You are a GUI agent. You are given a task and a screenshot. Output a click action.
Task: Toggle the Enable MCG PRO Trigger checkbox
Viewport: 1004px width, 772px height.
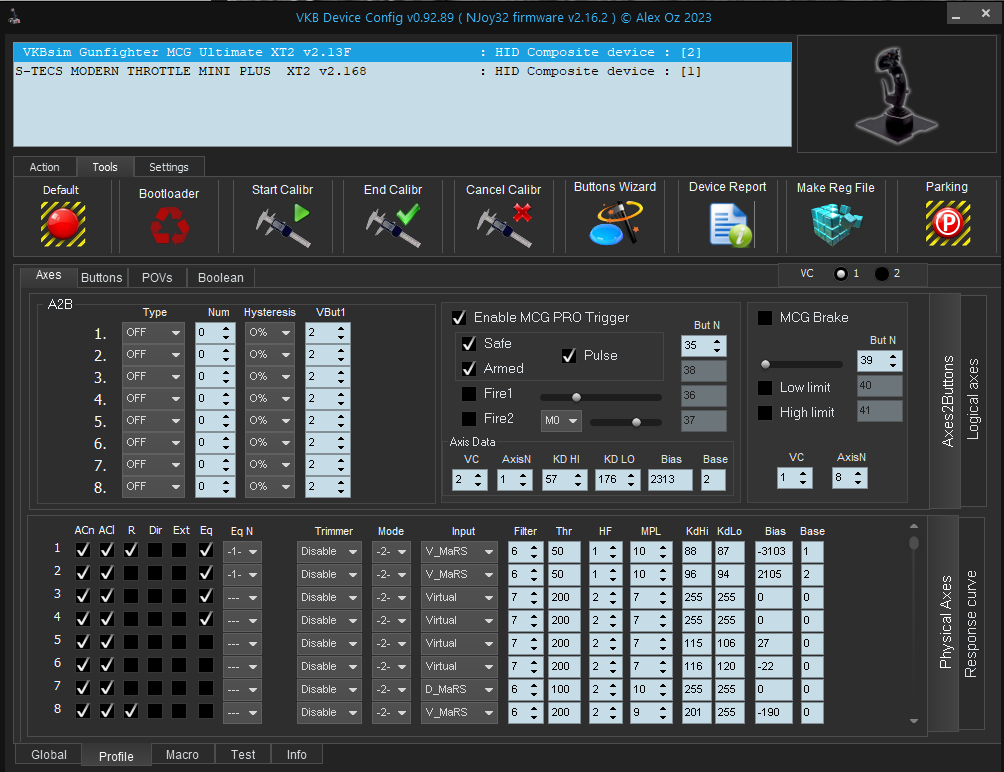pyautogui.click(x=459, y=318)
